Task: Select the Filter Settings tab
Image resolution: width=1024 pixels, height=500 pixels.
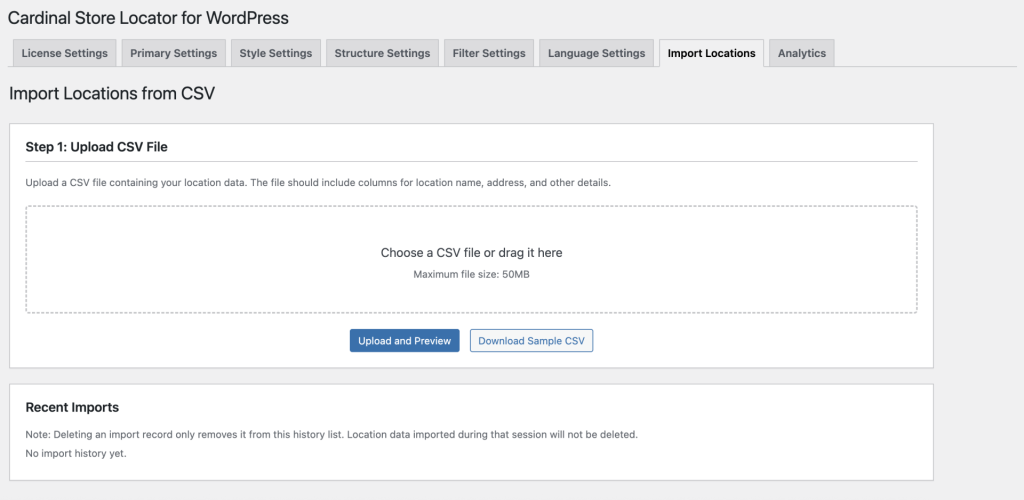Action: tap(489, 53)
